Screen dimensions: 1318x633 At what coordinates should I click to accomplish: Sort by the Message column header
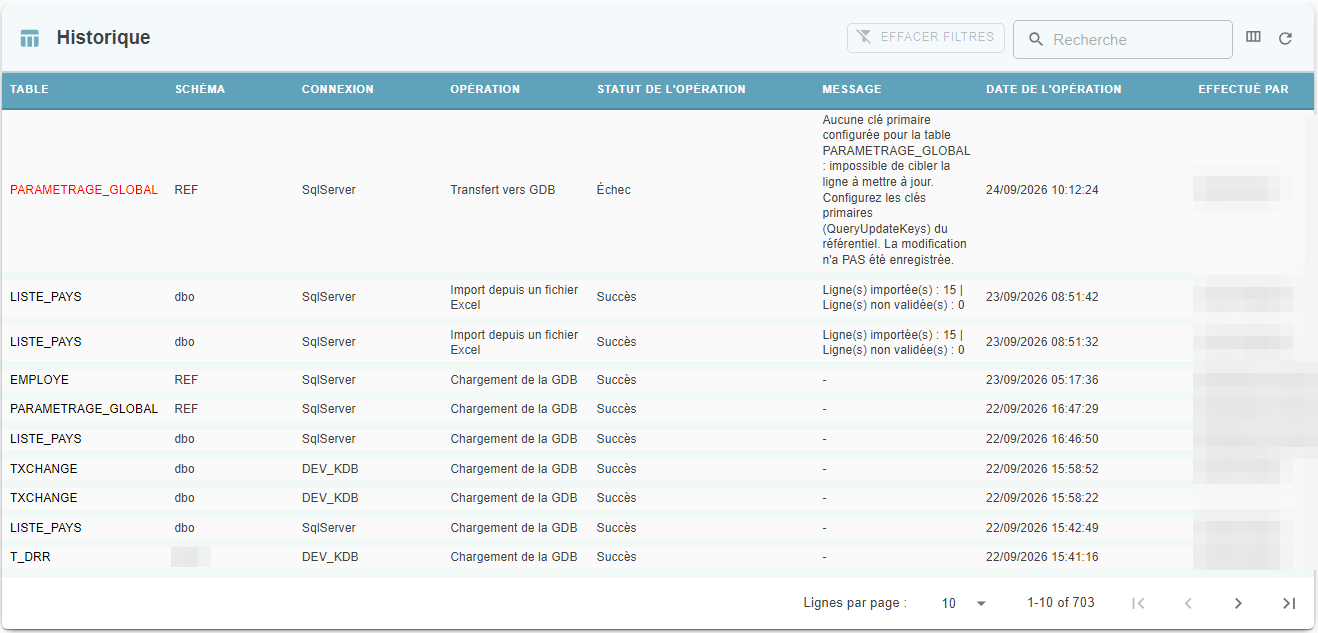852,89
